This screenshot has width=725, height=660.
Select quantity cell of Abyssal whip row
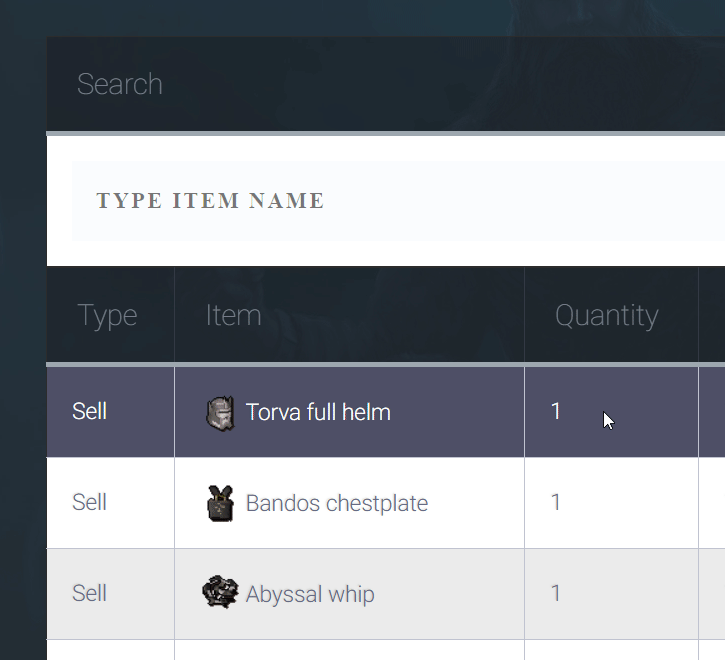click(x=611, y=594)
